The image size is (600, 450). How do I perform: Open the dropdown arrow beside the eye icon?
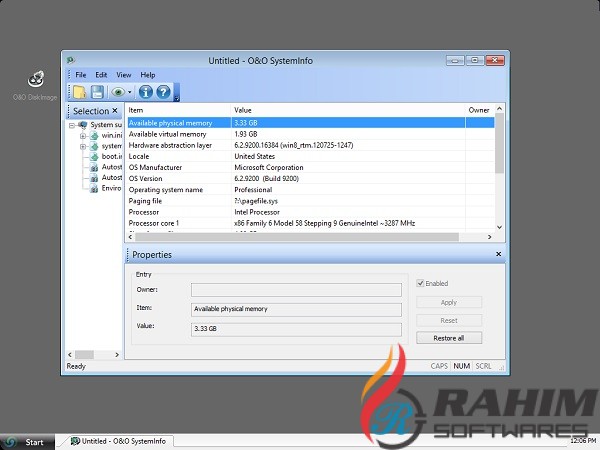(130, 92)
